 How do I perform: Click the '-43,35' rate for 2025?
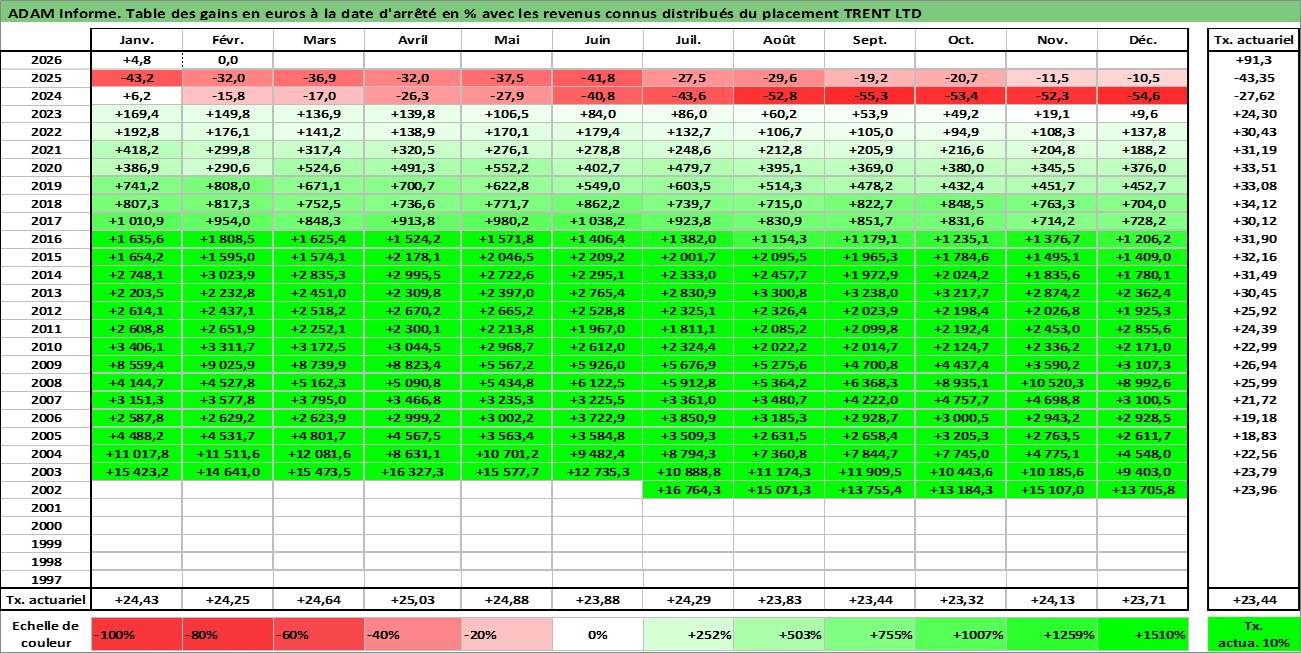point(1254,78)
